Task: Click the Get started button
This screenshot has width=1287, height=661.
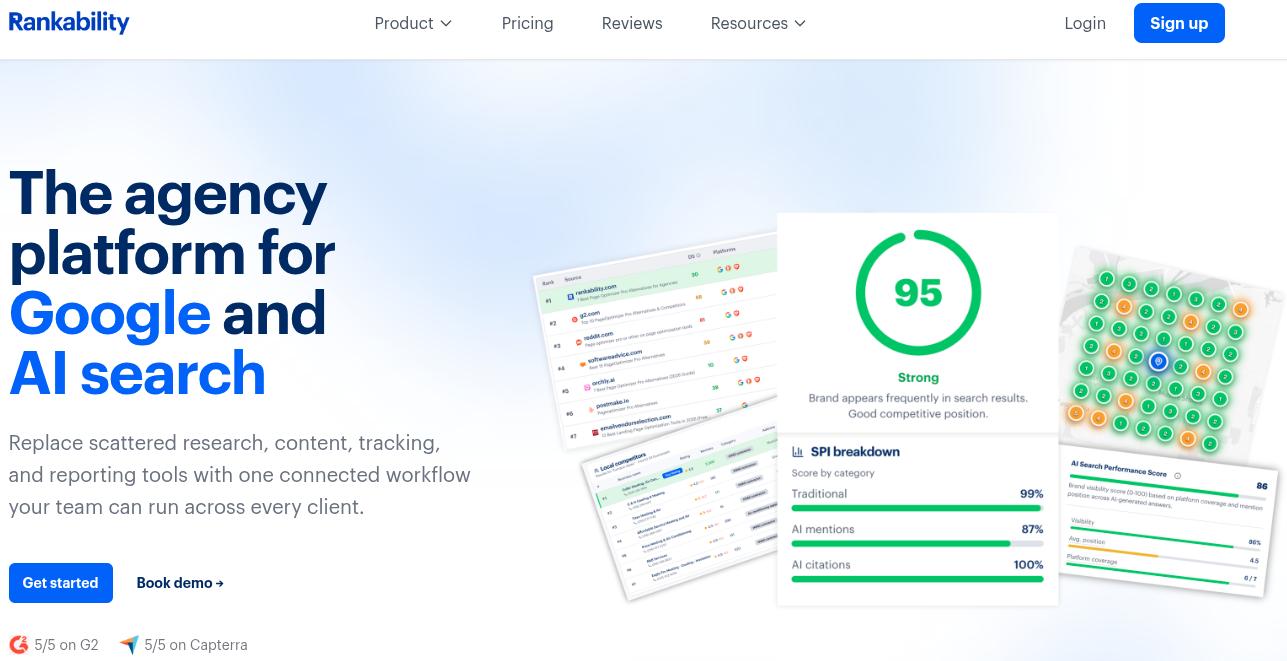Action: point(60,583)
